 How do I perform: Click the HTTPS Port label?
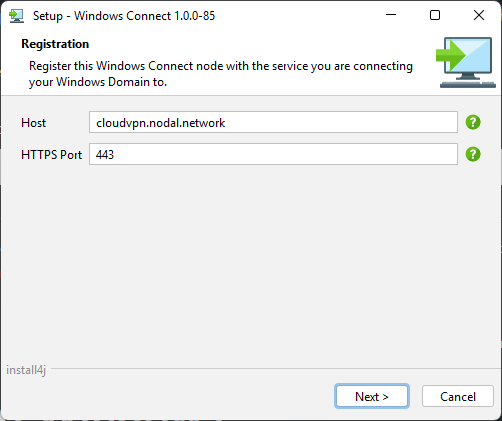point(51,155)
